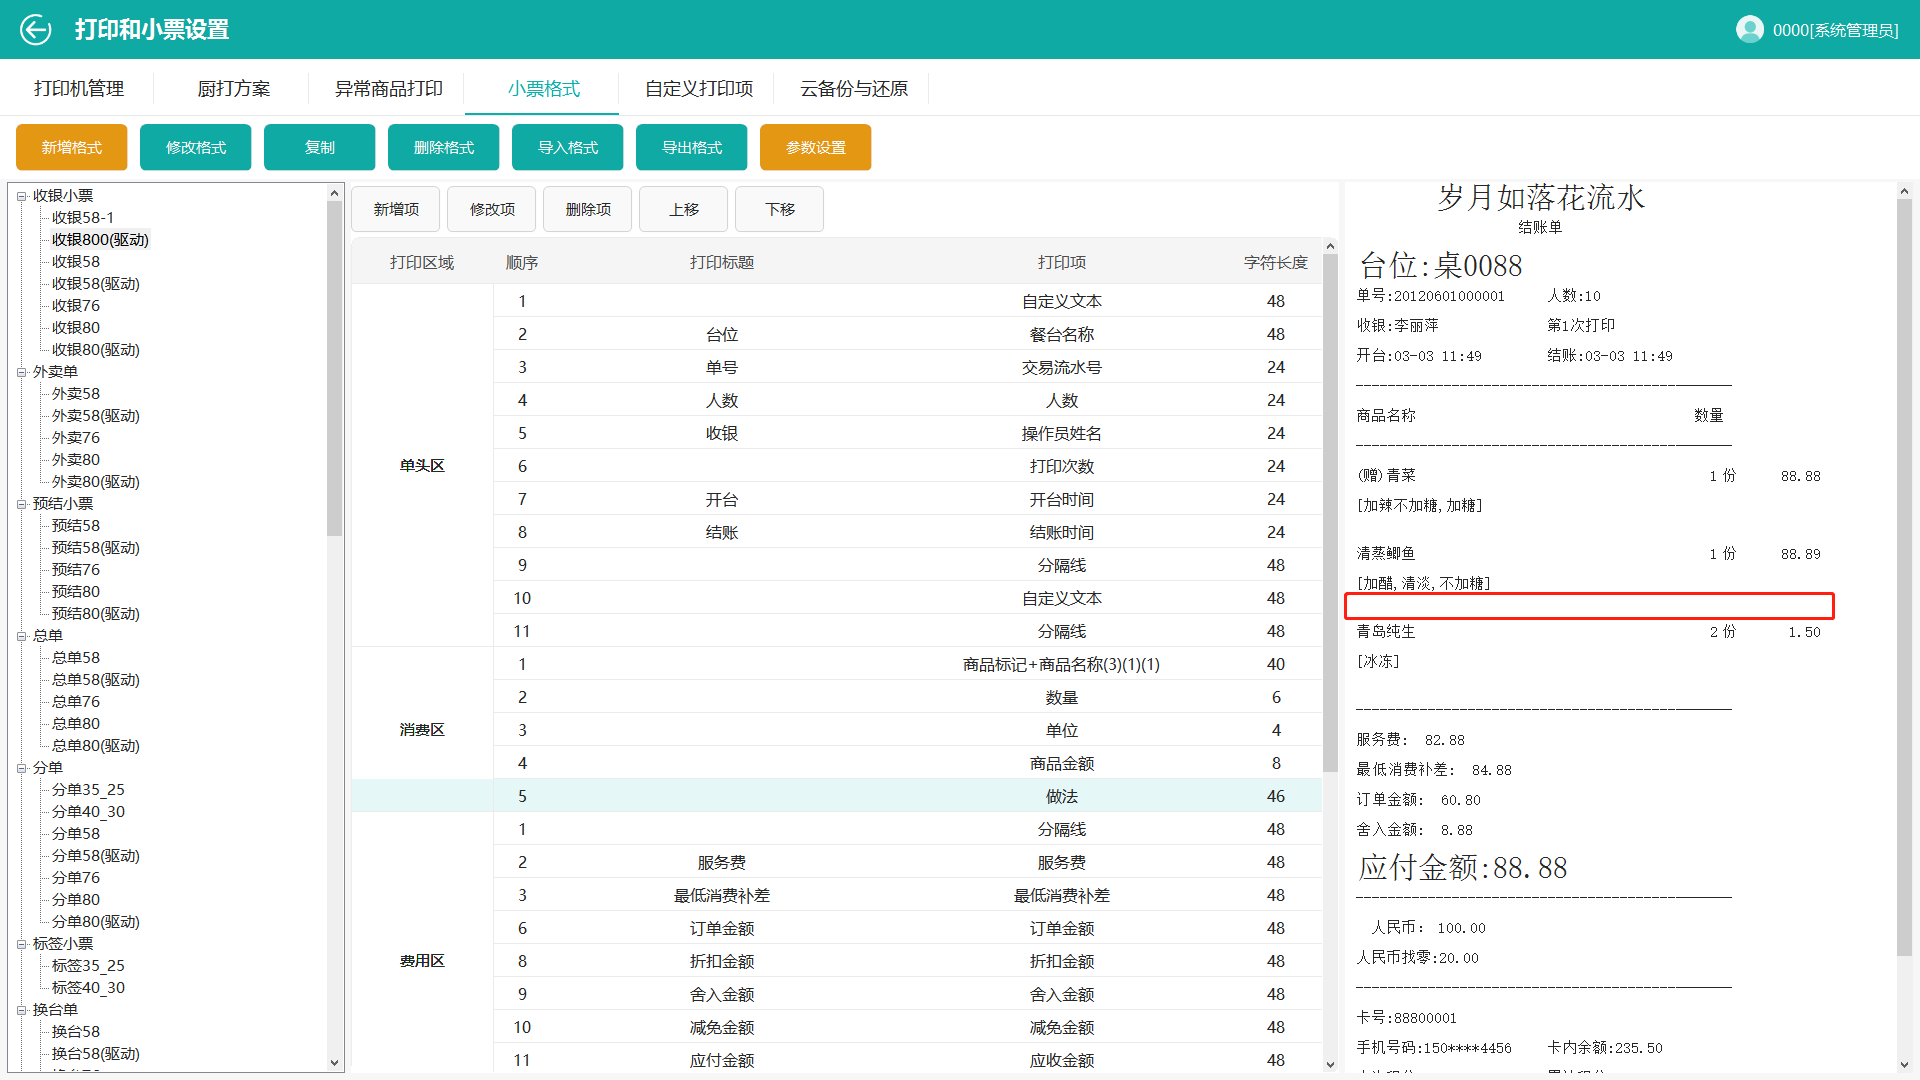Collapse the 标签小票 tree node
This screenshot has width=1920, height=1080.
(21, 944)
